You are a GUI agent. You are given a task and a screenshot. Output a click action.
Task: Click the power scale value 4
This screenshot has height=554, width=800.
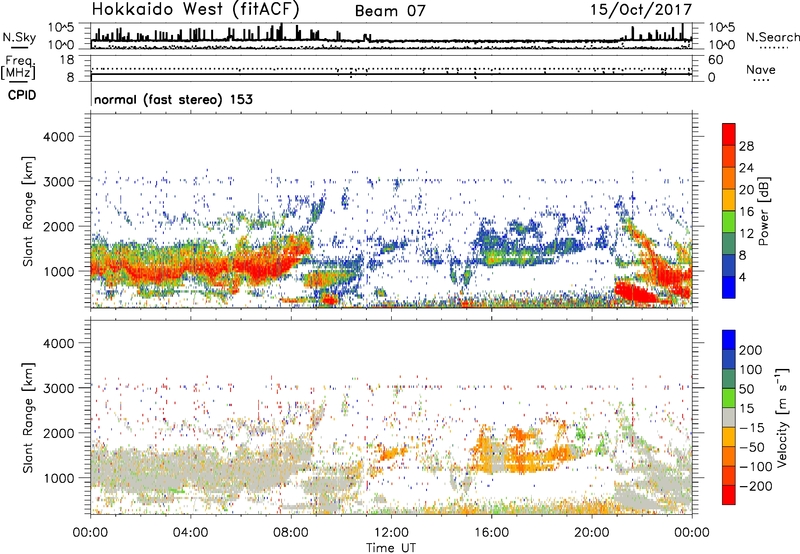point(743,277)
